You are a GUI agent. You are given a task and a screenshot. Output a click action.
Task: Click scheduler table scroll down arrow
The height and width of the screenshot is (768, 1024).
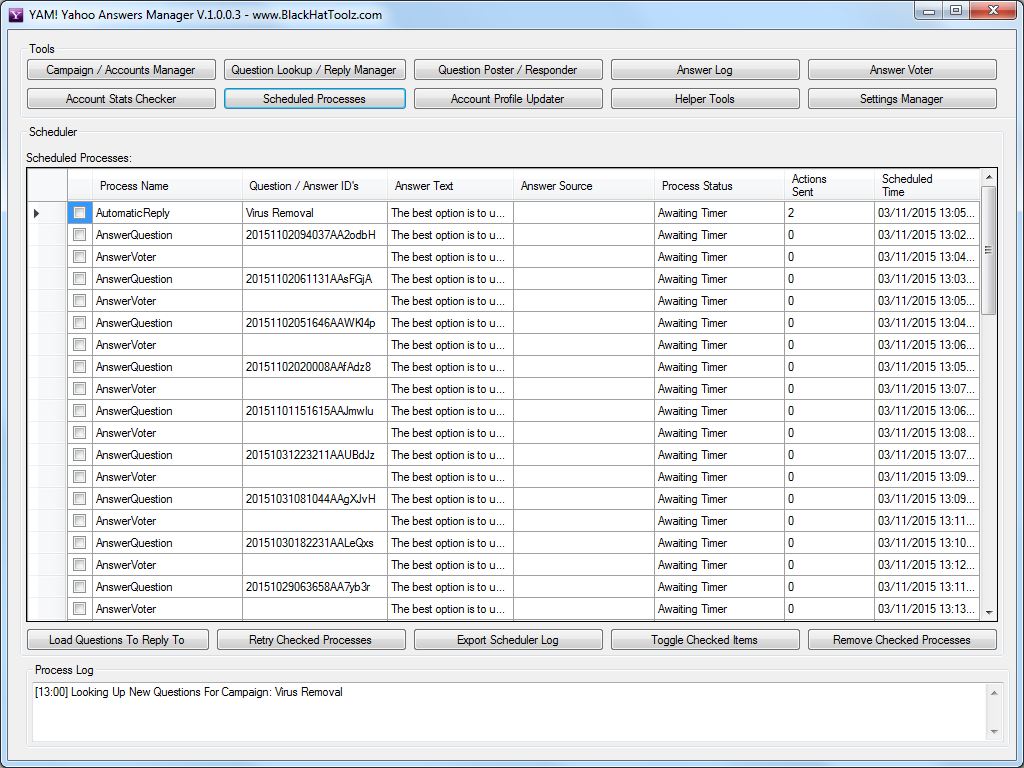[x=988, y=613]
